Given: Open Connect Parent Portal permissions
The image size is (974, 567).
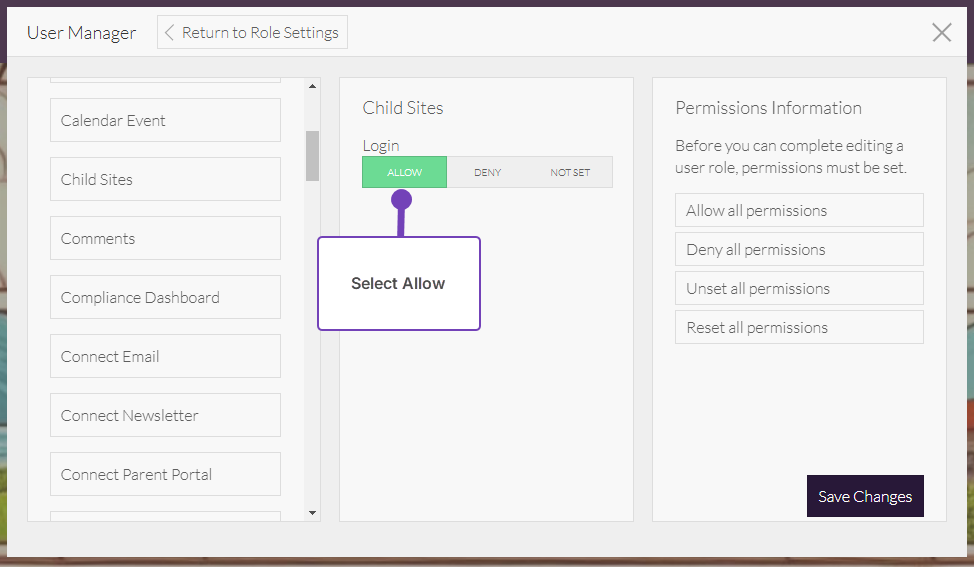Looking at the screenshot, I should coord(165,474).
